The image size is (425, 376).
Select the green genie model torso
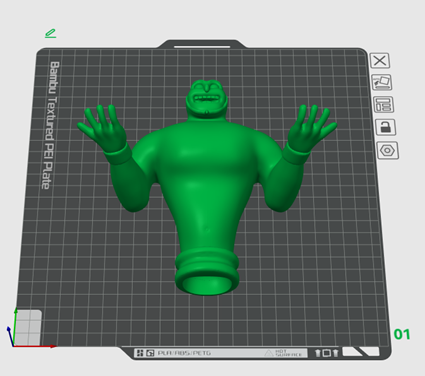(x=204, y=173)
